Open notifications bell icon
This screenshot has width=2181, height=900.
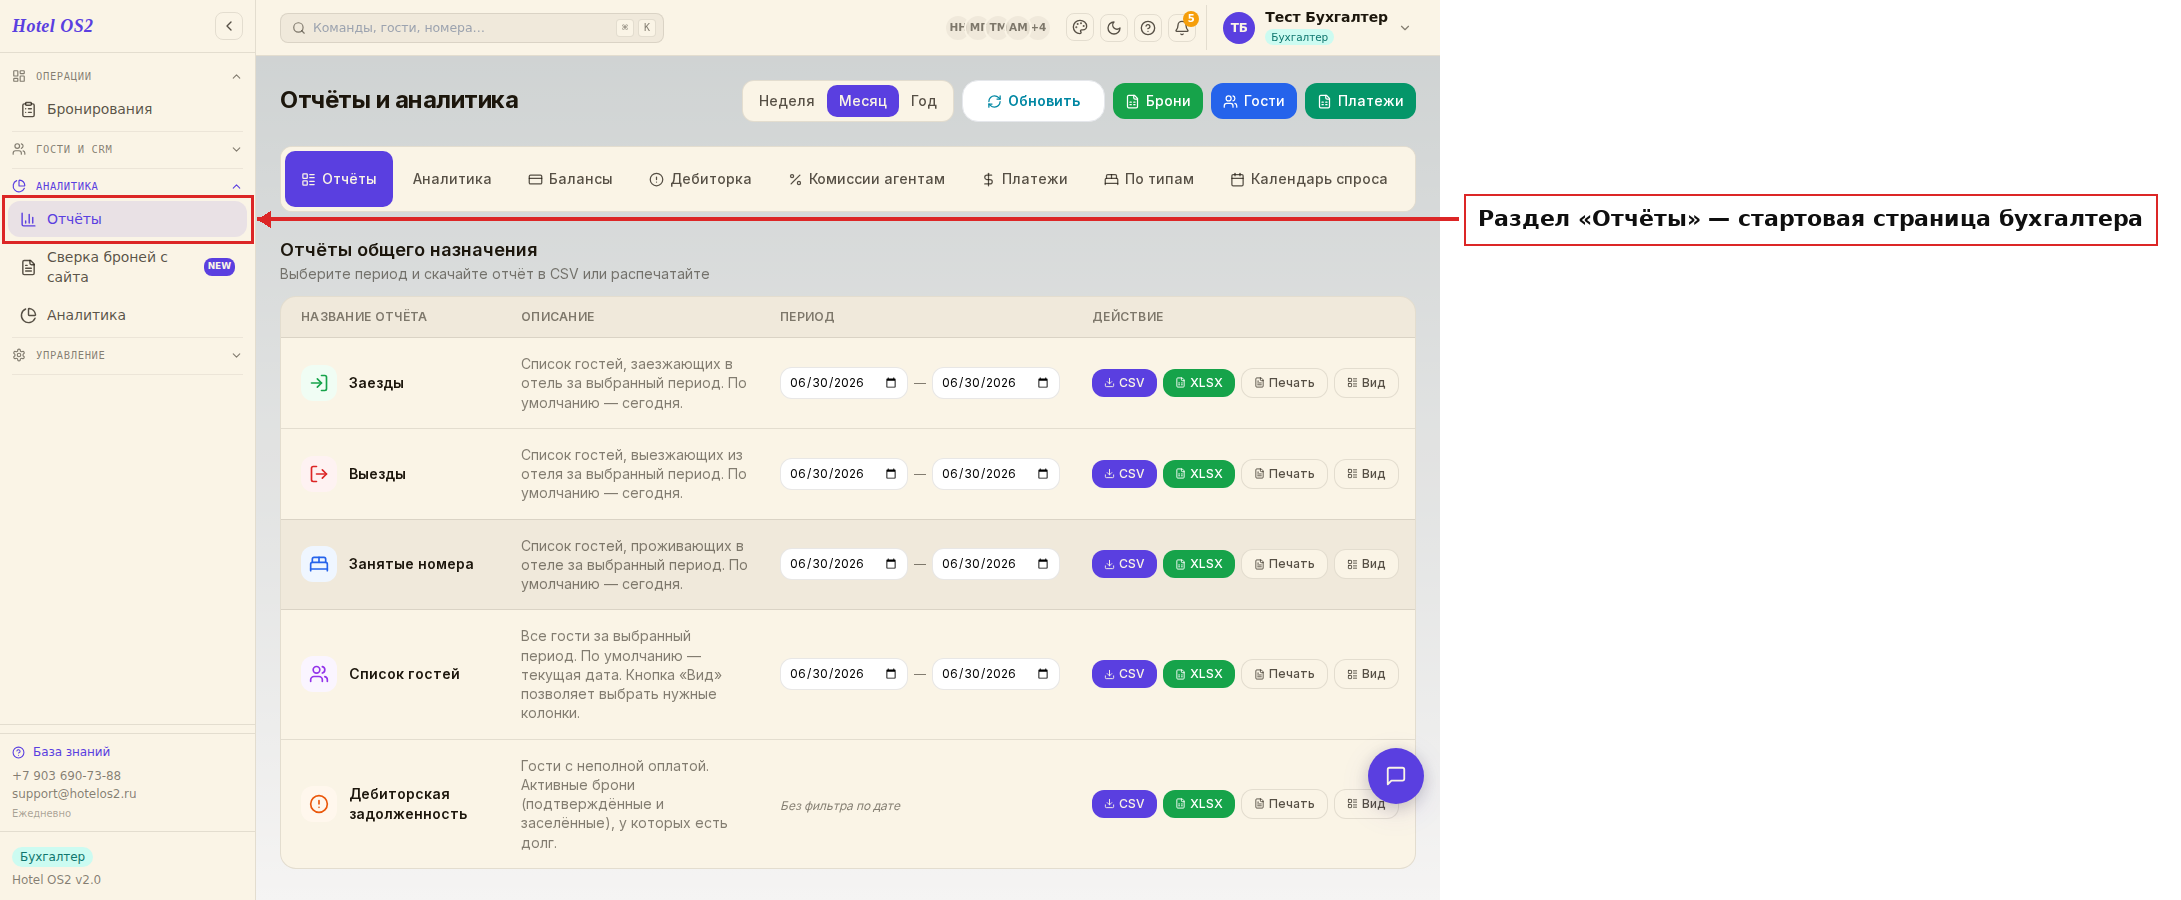[1182, 28]
